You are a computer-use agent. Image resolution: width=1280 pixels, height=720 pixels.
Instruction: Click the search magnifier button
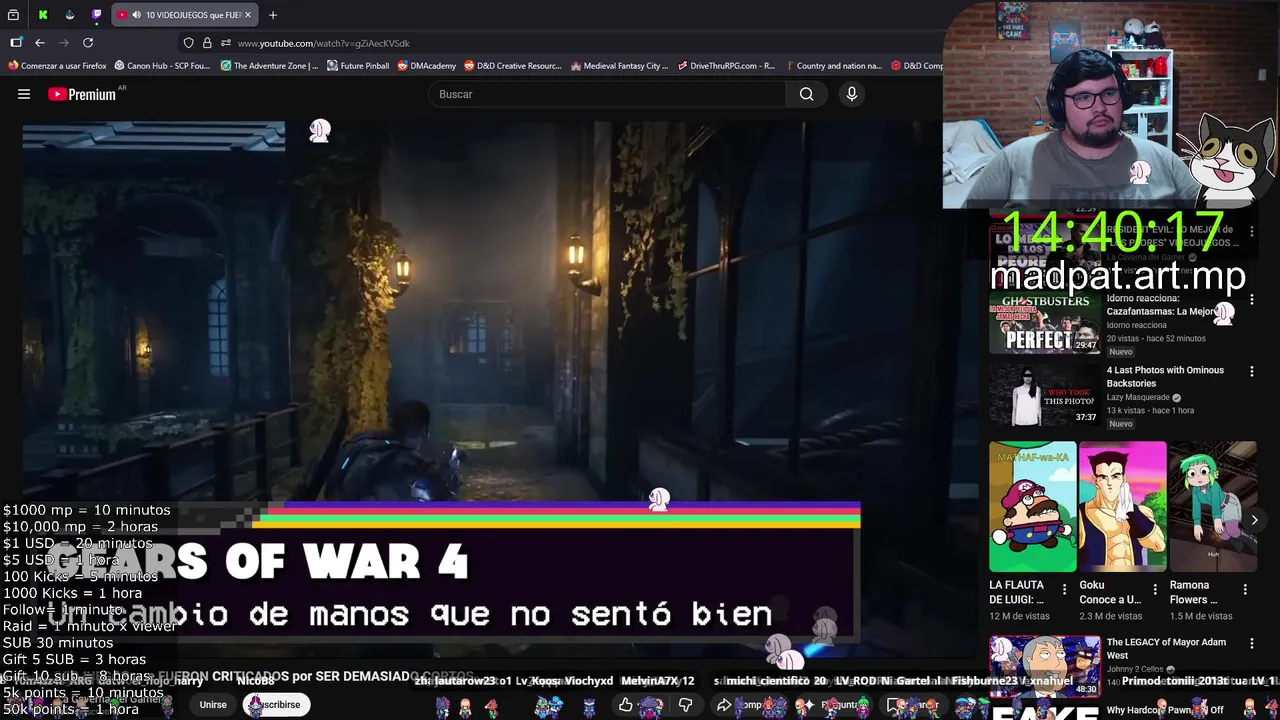806,94
